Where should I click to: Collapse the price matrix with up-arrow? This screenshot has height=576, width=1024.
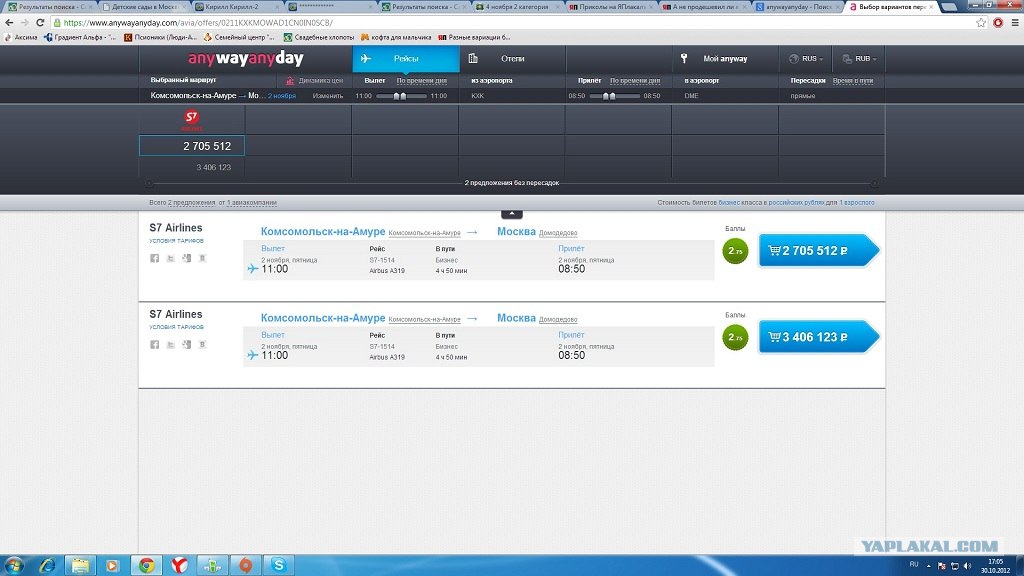pos(511,214)
